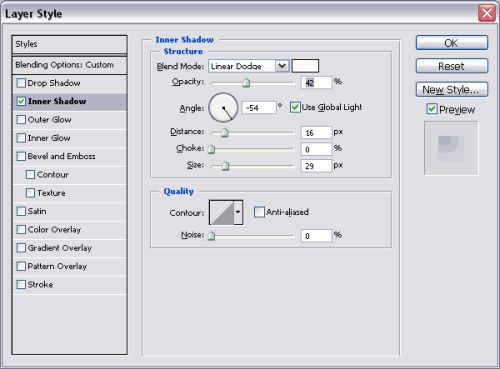Enable the Drop Shadow effect checkbox
This screenshot has width=500, height=369.
pyautogui.click(x=21, y=83)
